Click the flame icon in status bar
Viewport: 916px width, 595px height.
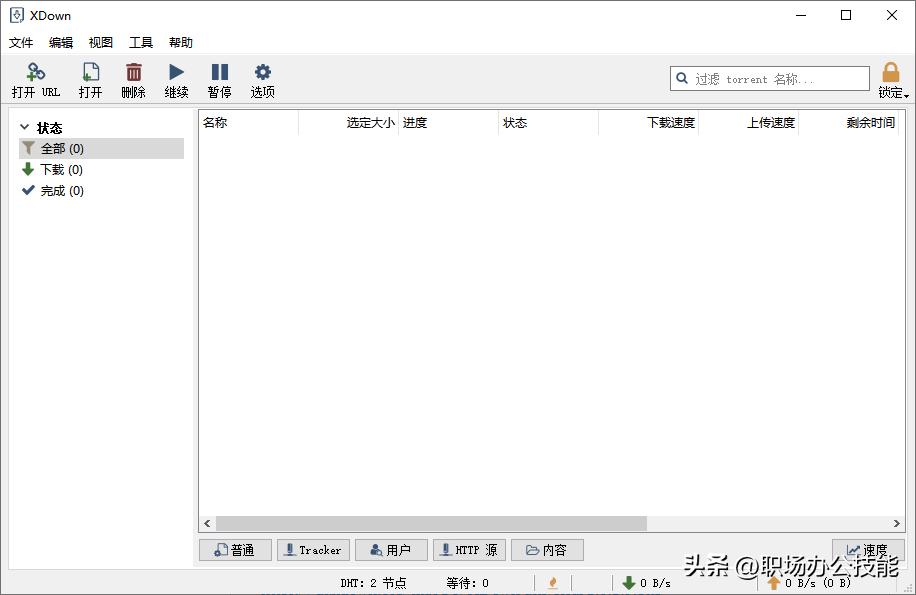click(x=553, y=583)
